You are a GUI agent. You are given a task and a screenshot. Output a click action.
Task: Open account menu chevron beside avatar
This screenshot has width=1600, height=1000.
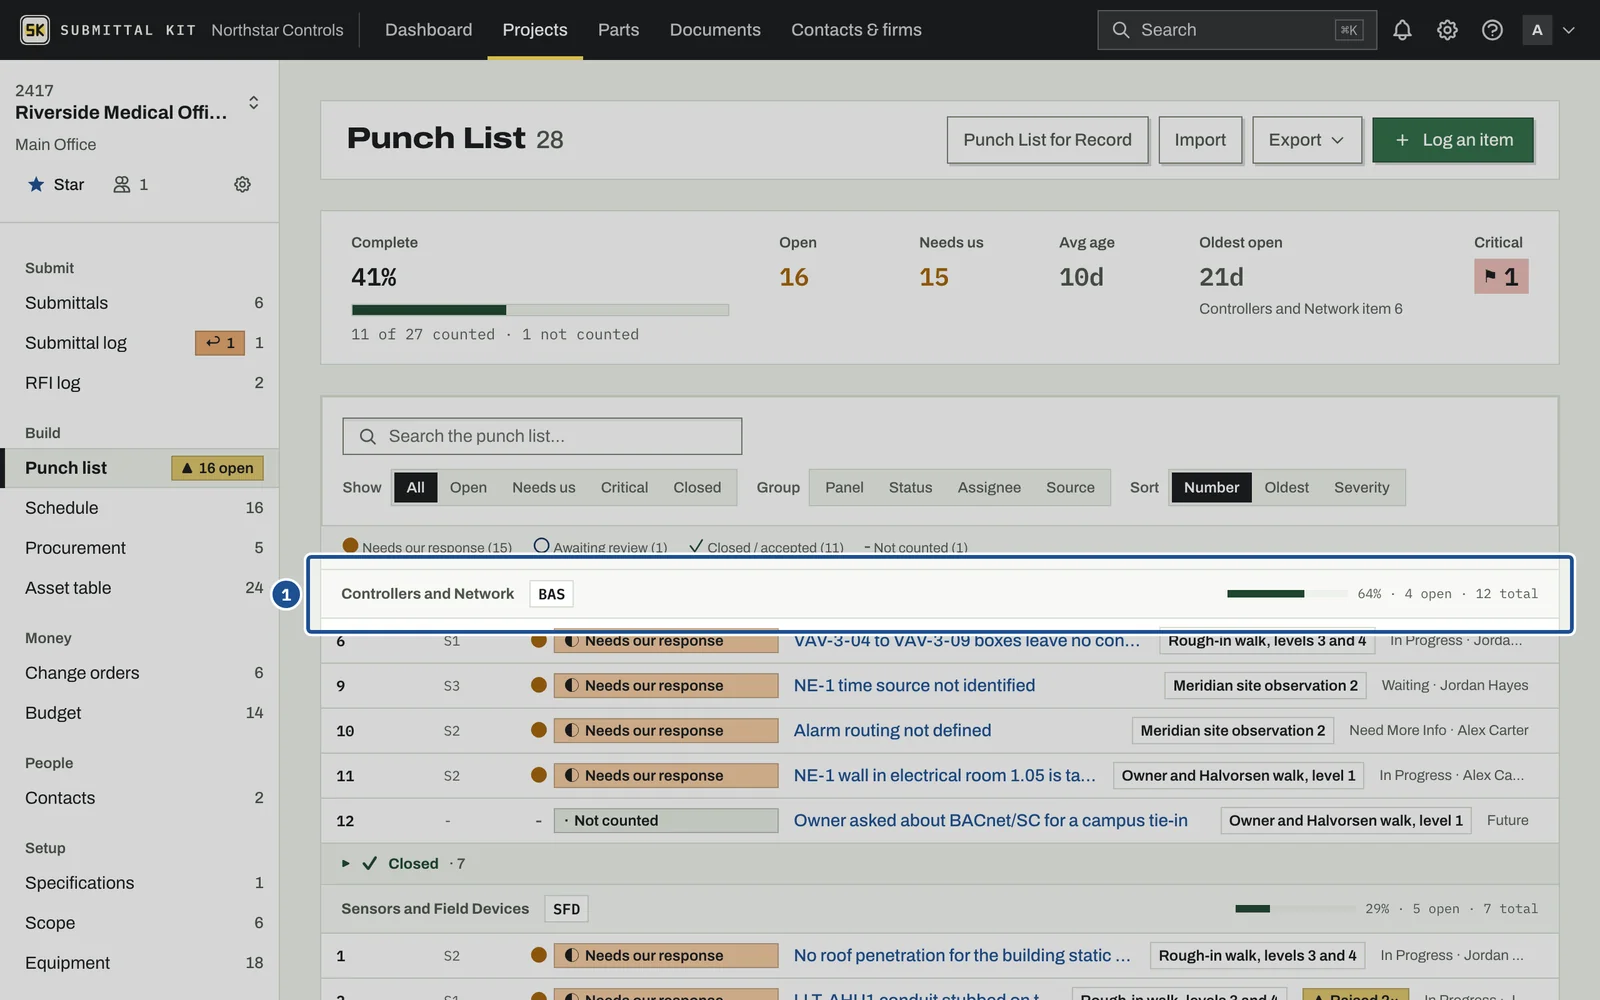pyautogui.click(x=1569, y=30)
